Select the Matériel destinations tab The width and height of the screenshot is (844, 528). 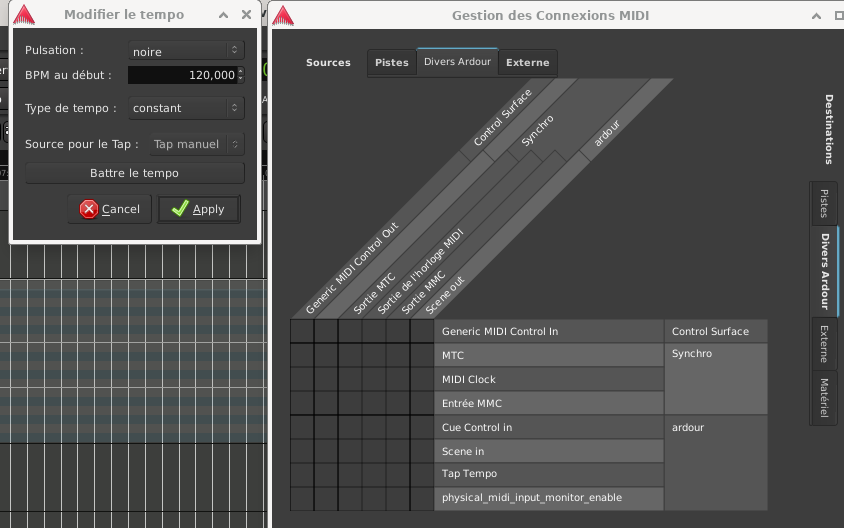(823, 398)
